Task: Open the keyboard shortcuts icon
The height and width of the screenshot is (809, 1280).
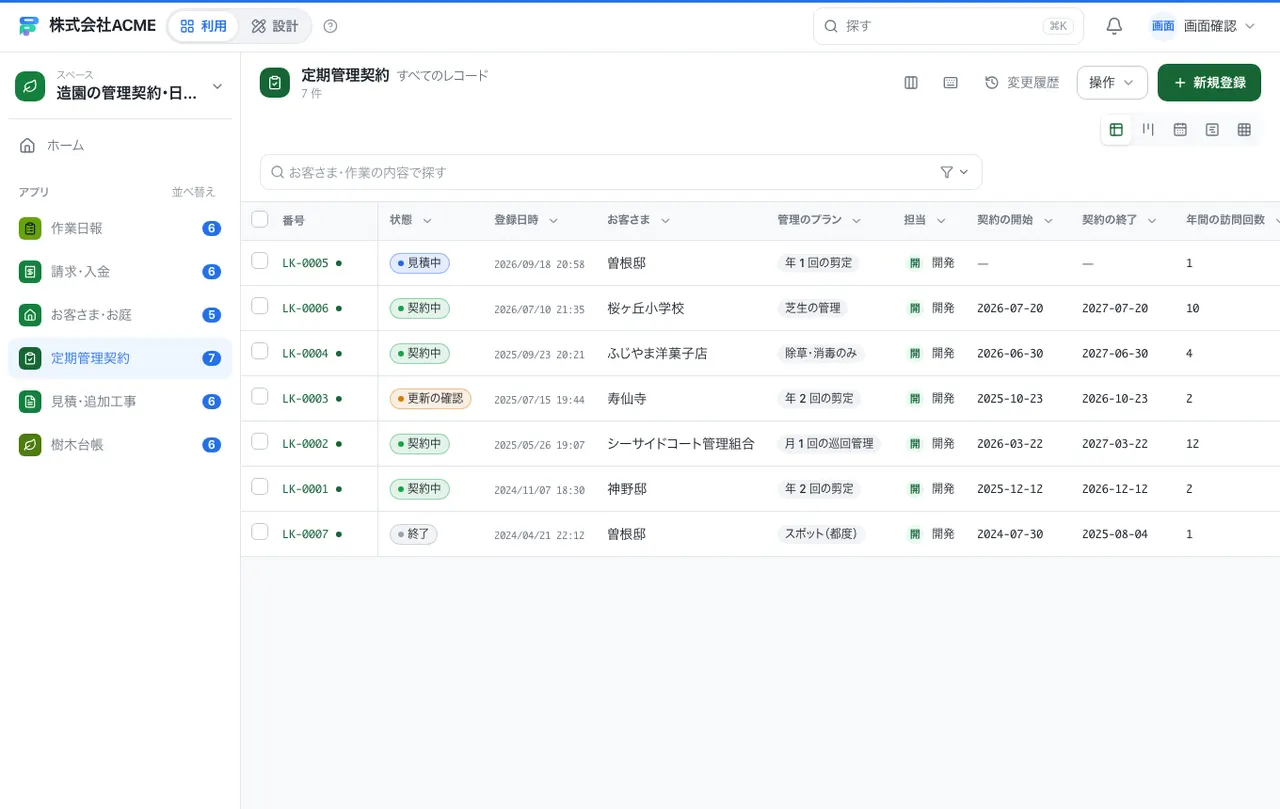Action: point(951,83)
